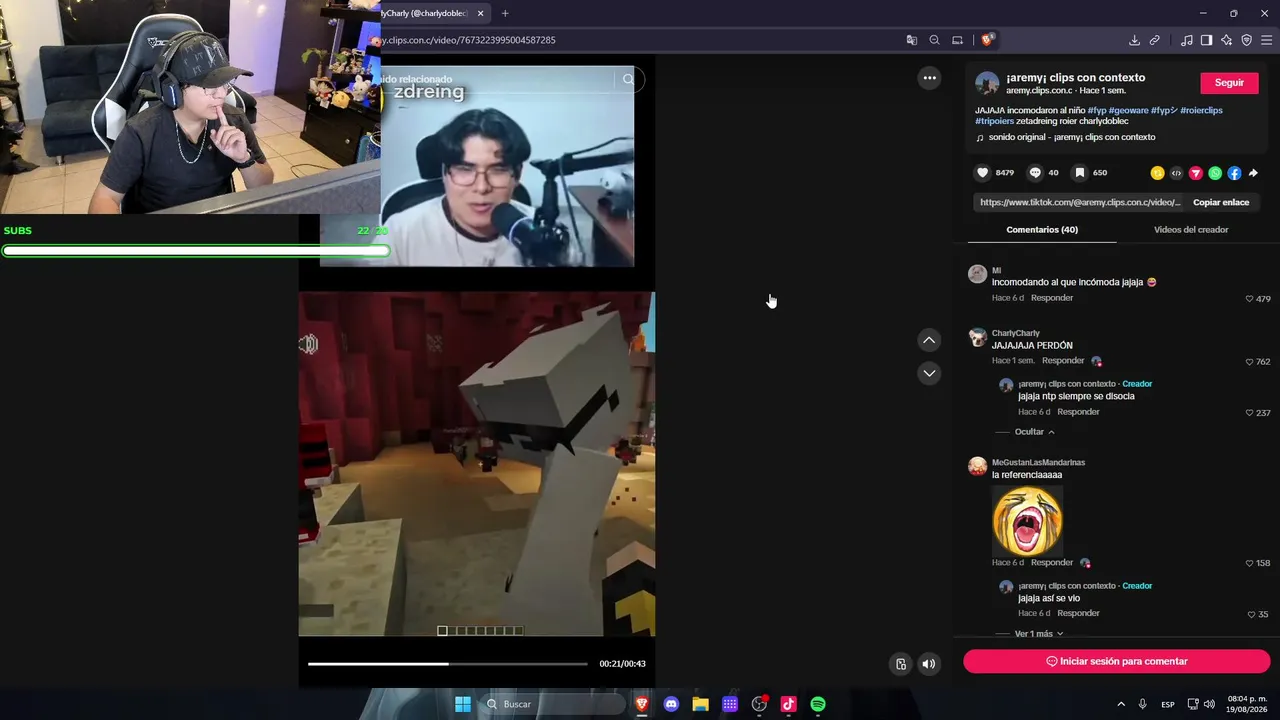
Task: Click the taskbar Buscar search box
Action: 553,704
